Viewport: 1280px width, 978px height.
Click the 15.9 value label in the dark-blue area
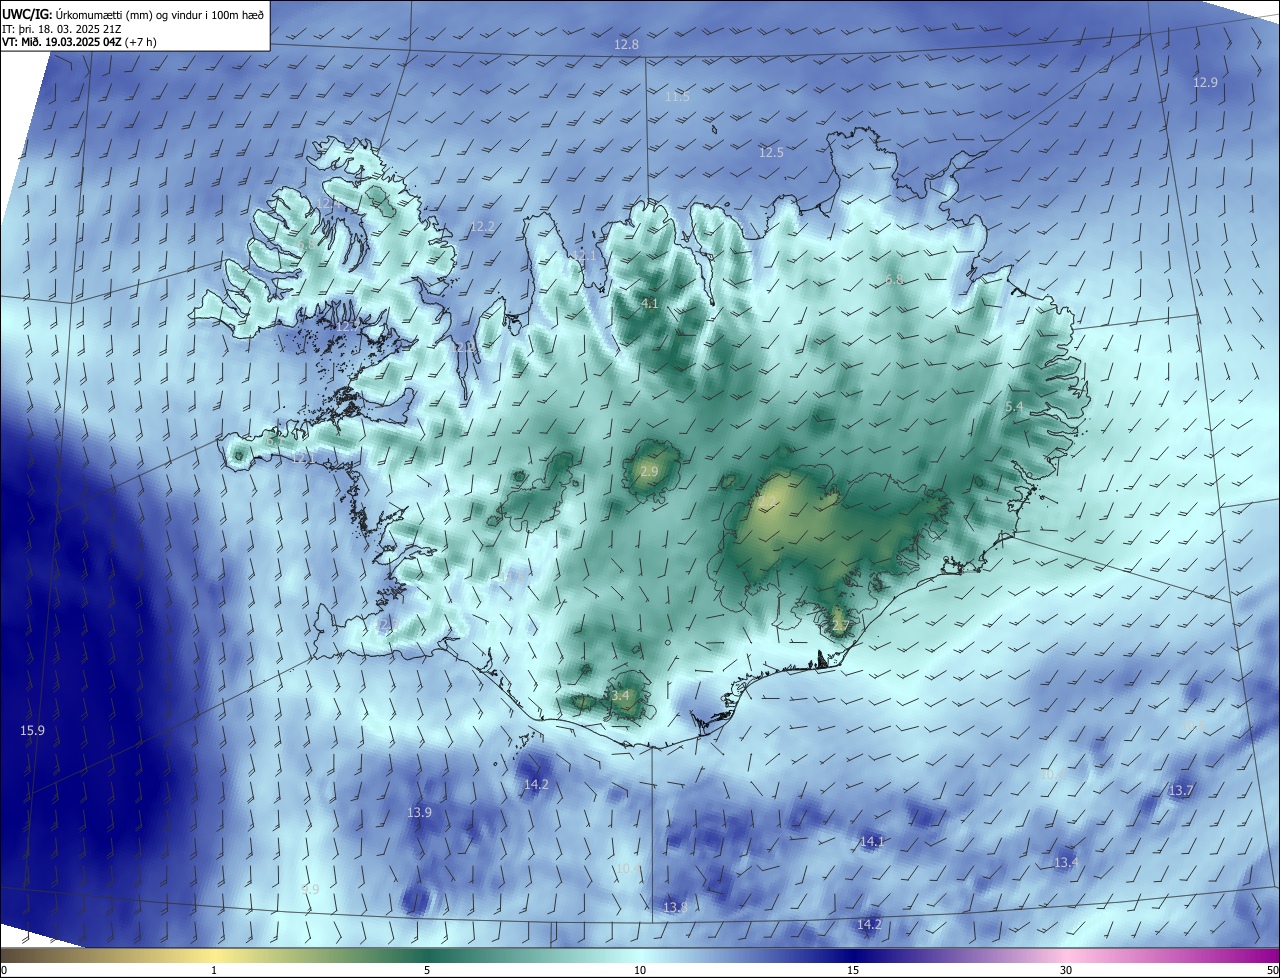click(x=33, y=731)
